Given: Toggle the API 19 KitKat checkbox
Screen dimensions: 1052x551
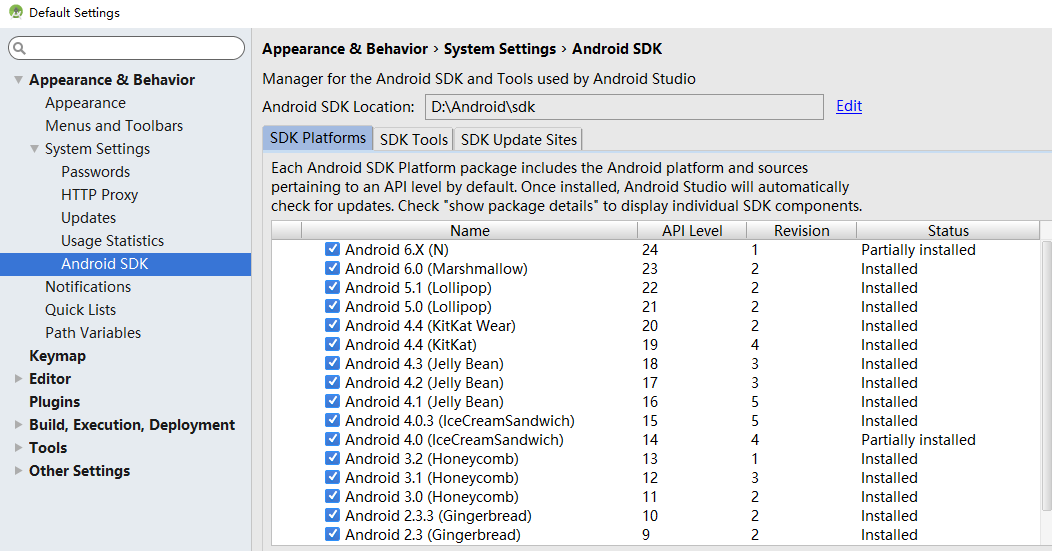Looking at the screenshot, I should point(332,344).
